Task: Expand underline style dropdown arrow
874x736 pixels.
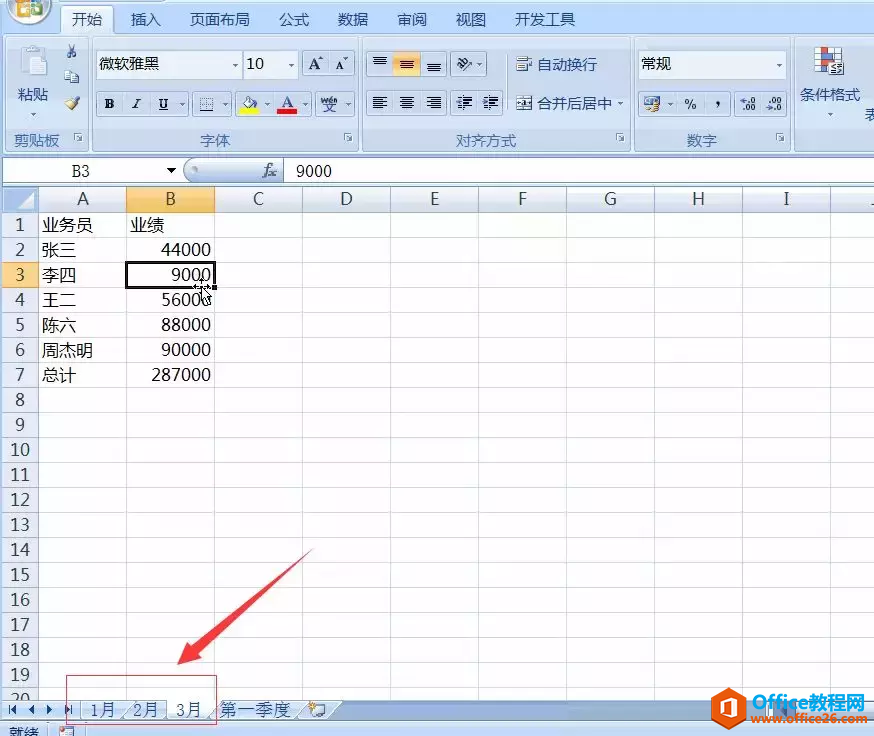Action: pyautogui.click(x=182, y=104)
